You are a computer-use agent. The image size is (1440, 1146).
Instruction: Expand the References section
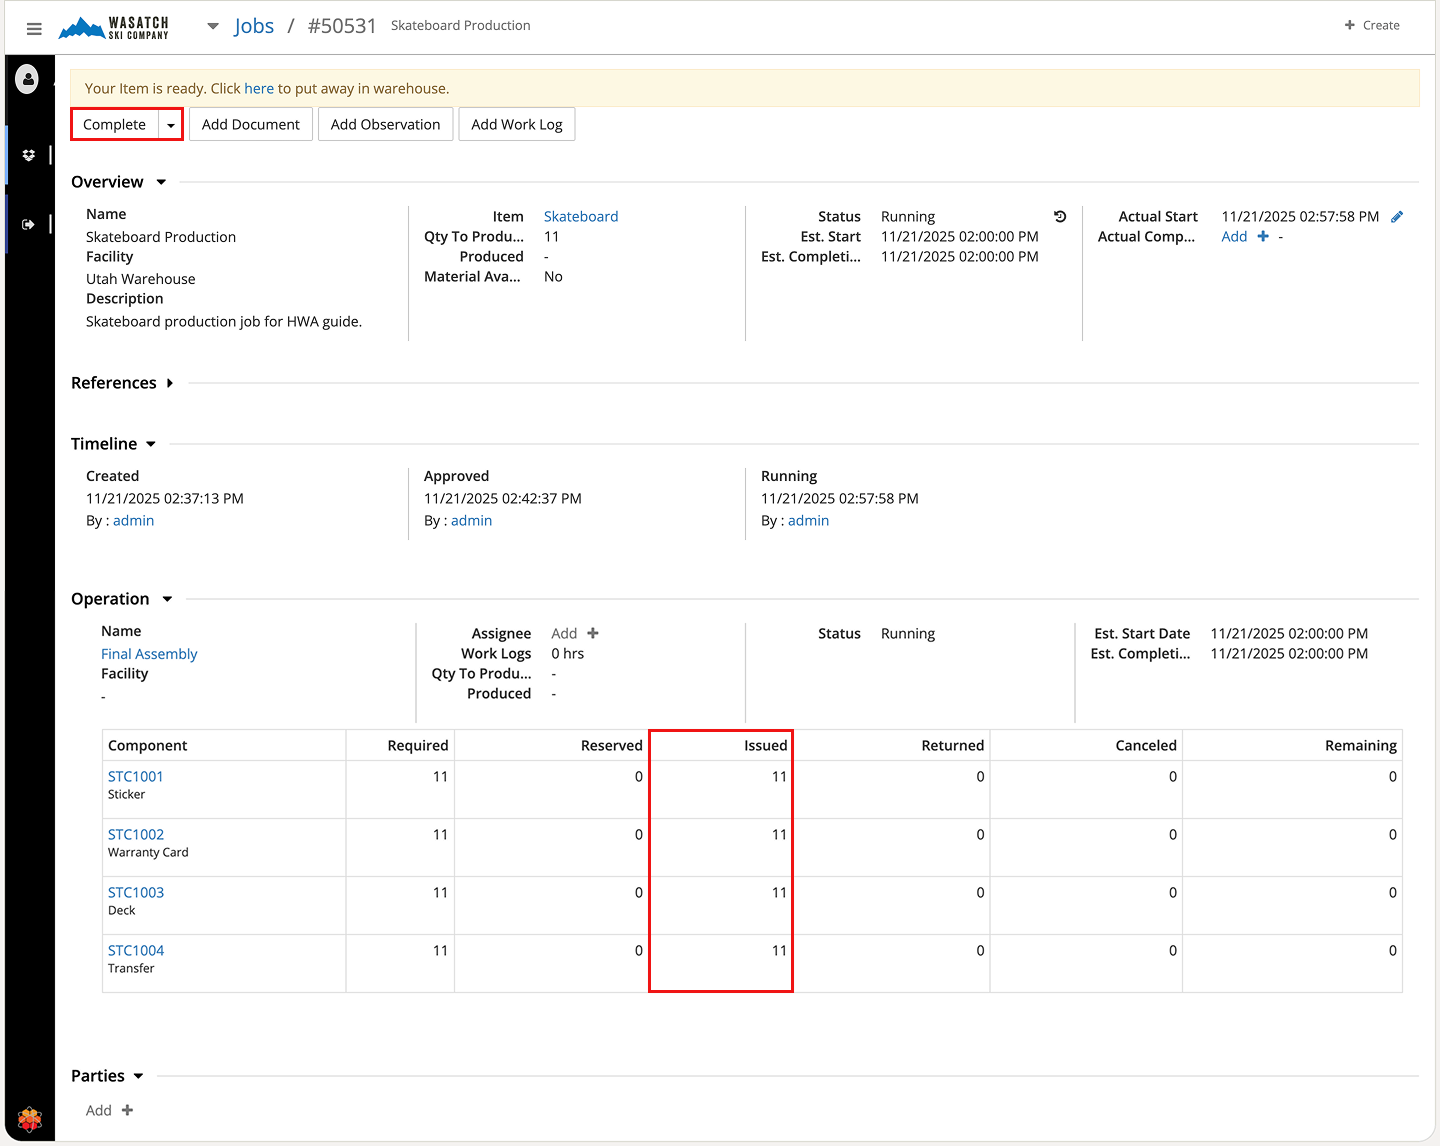(x=170, y=384)
